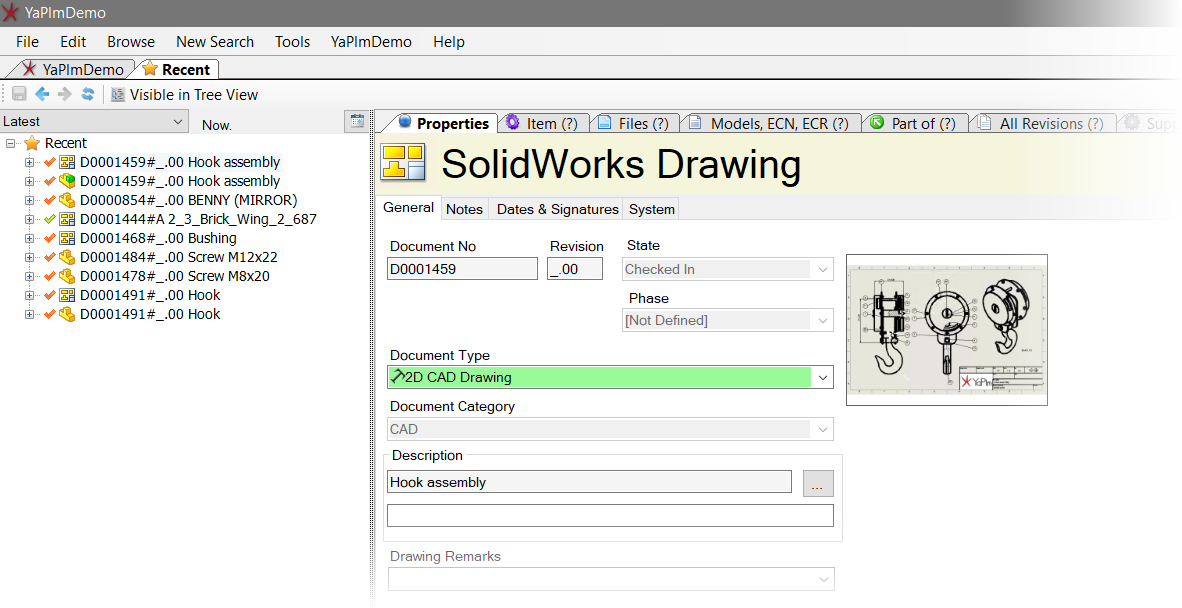This screenshot has width=1182, height=608.
Task: Click the Visible in Tree View icon
Action: pyautogui.click(x=118, y=95)
